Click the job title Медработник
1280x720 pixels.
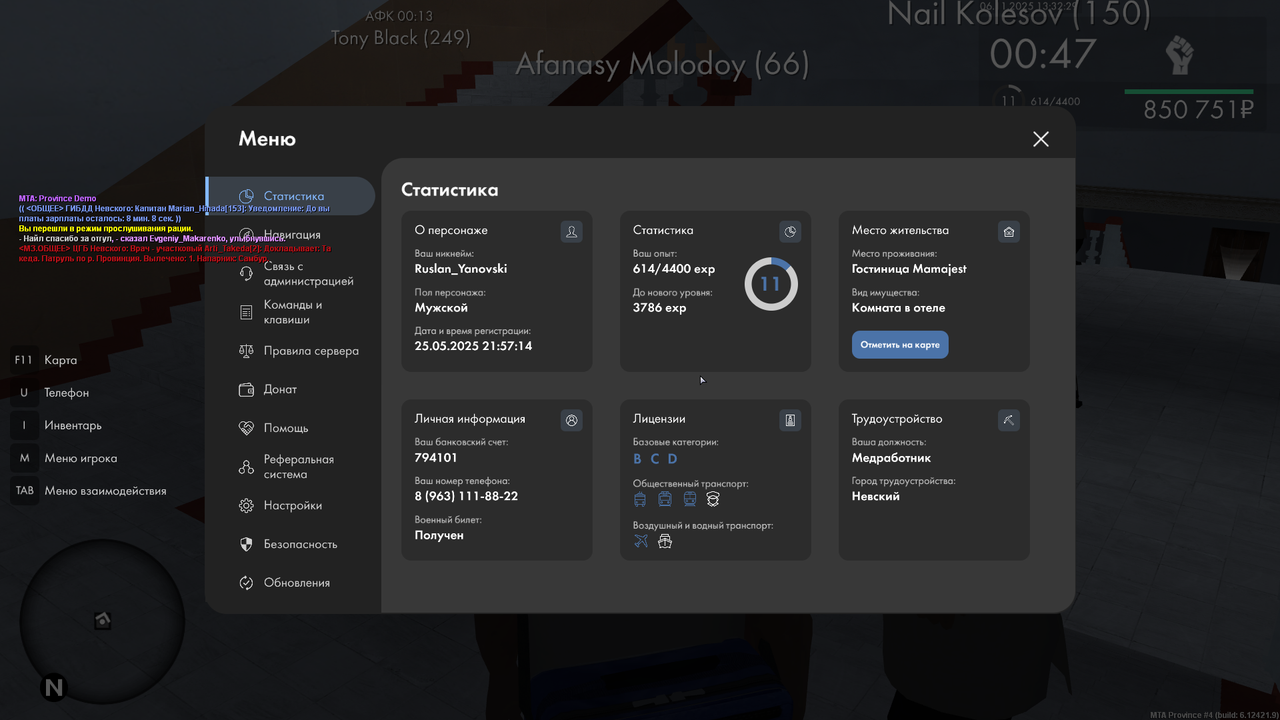[x=891, y=458]
